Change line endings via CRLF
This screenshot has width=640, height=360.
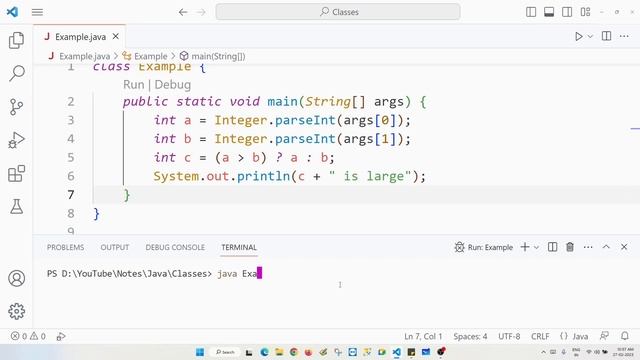[540, 336]
